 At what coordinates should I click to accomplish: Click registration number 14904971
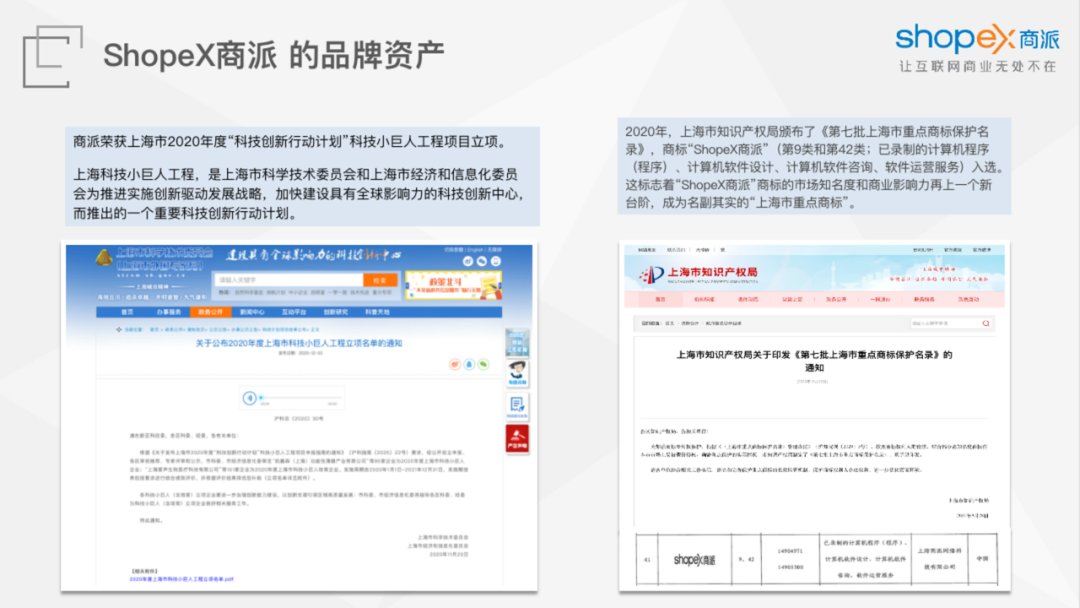[x=790, y=551]
